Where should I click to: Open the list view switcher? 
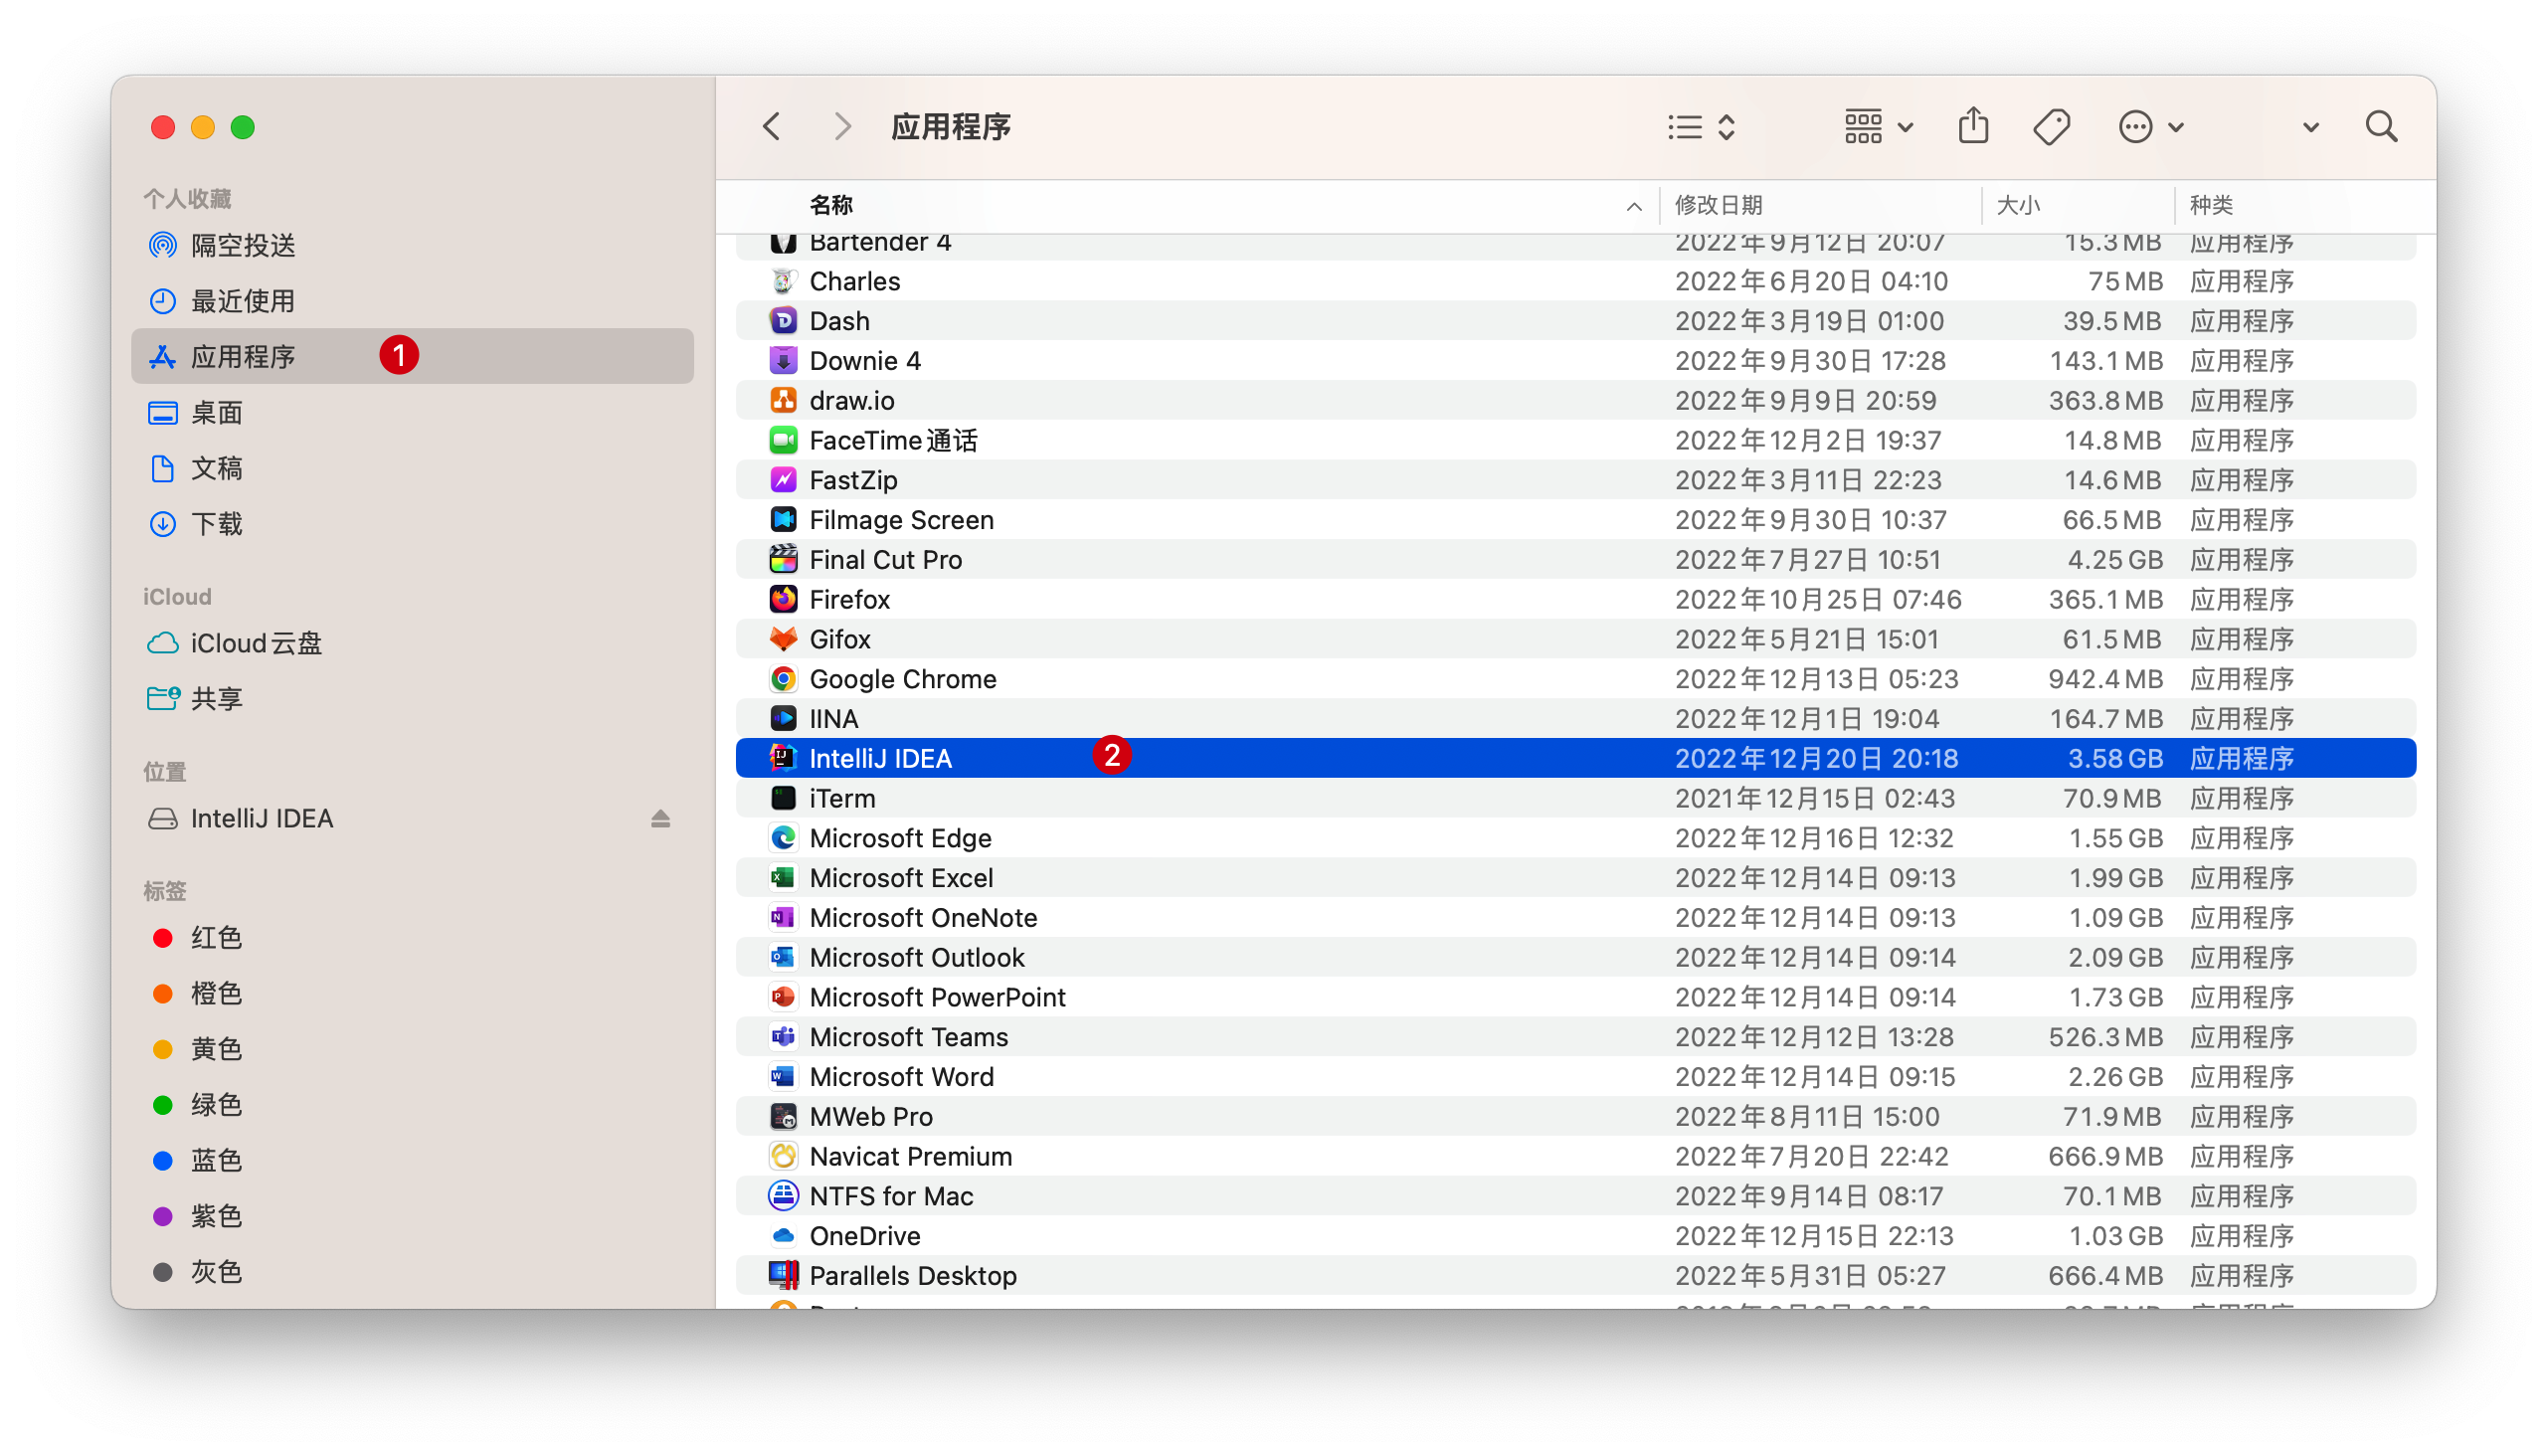point(1701,127)
